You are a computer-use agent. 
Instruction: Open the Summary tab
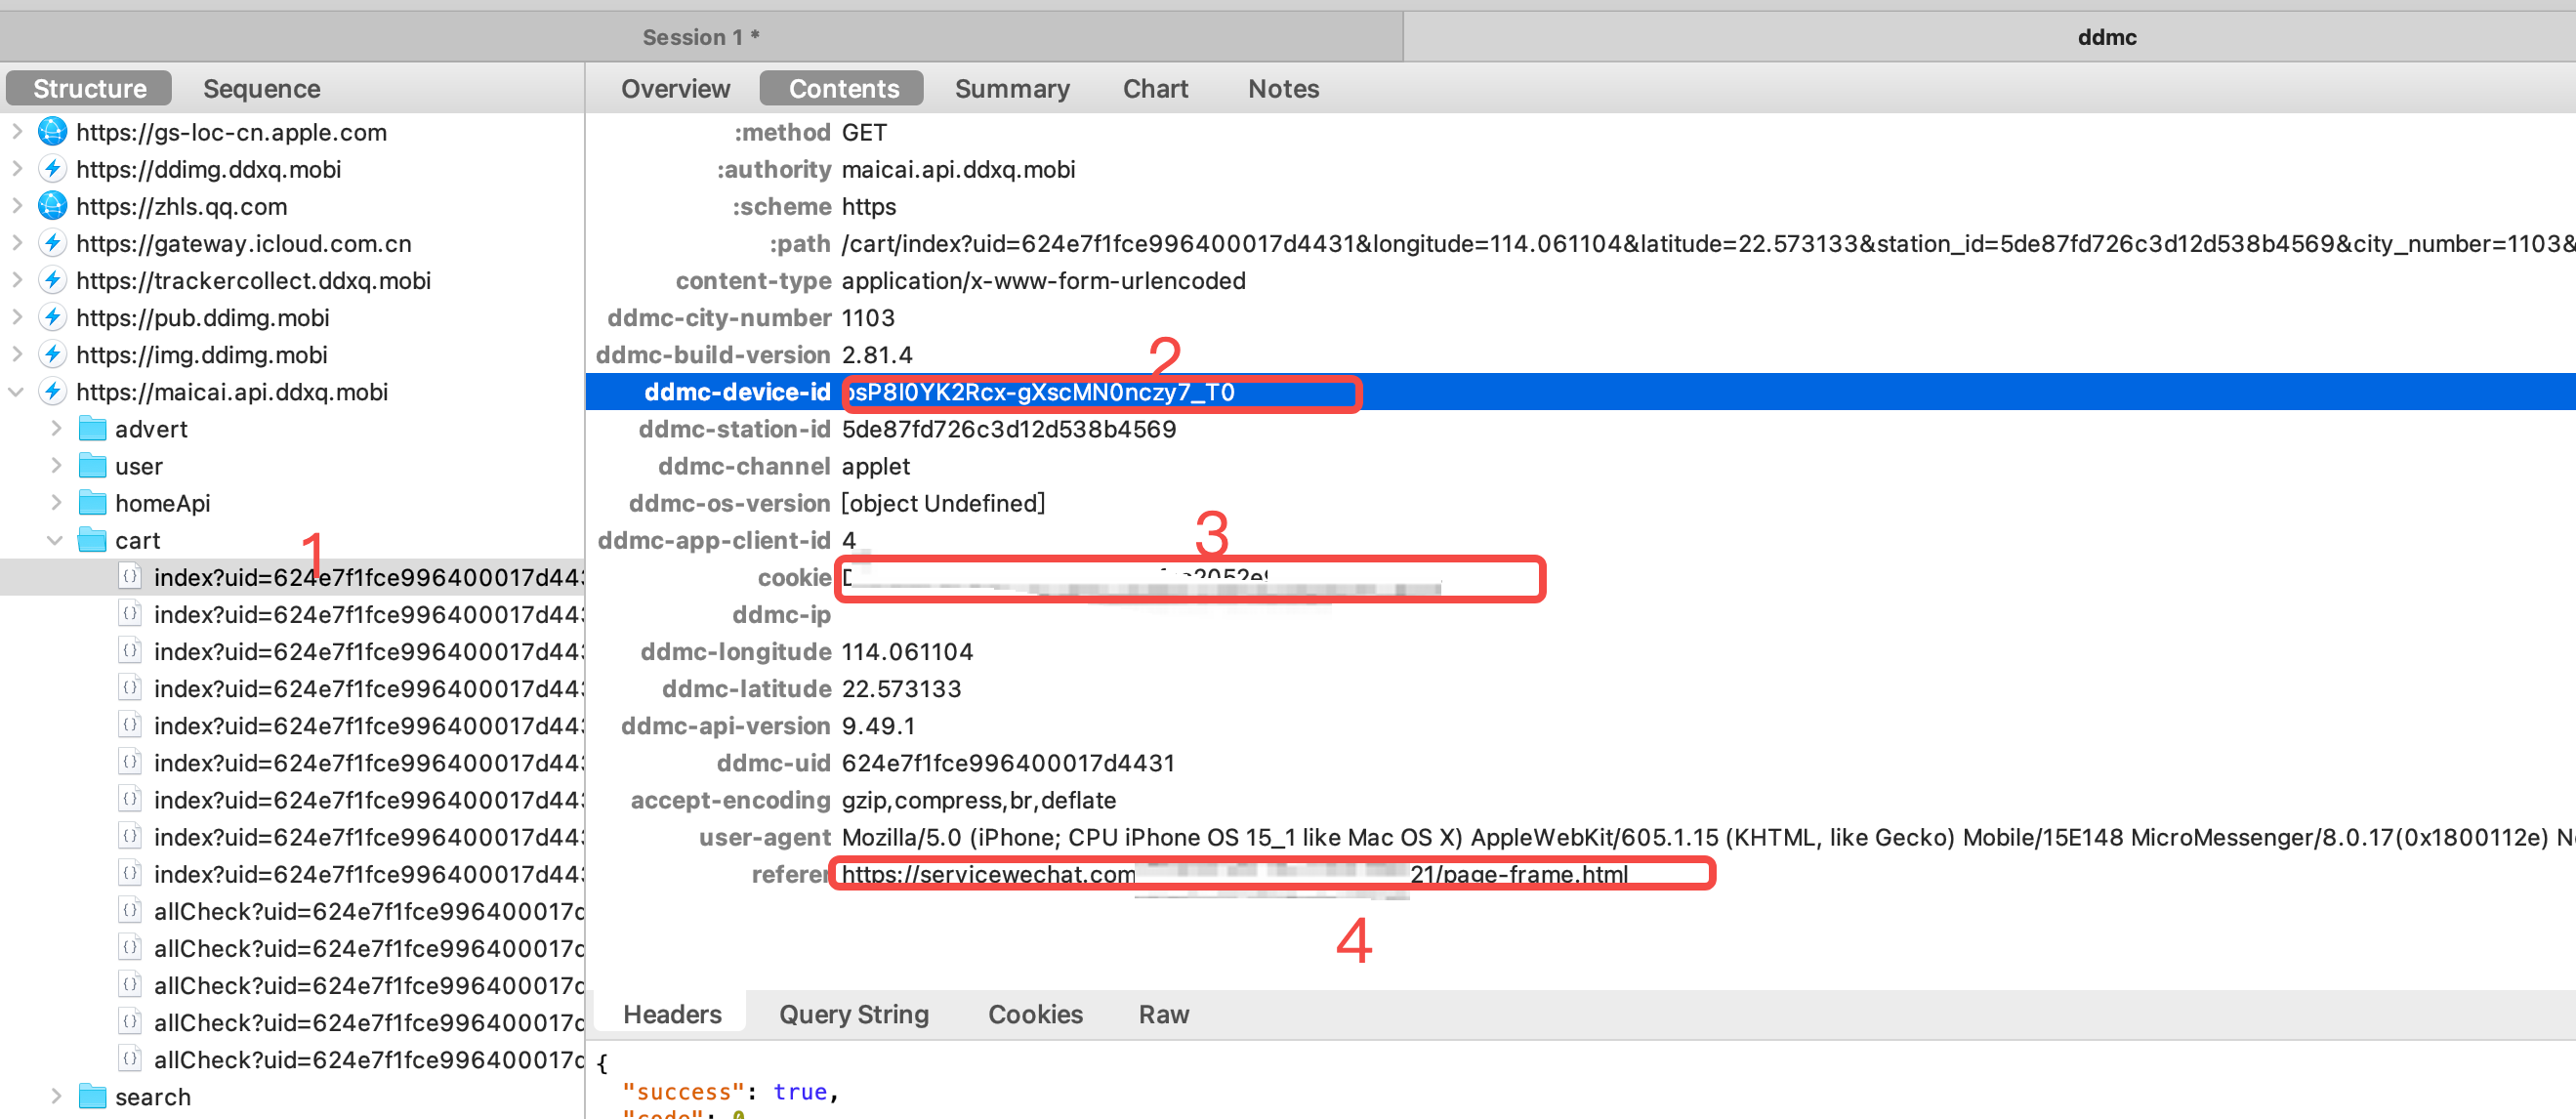point(1011,88)
